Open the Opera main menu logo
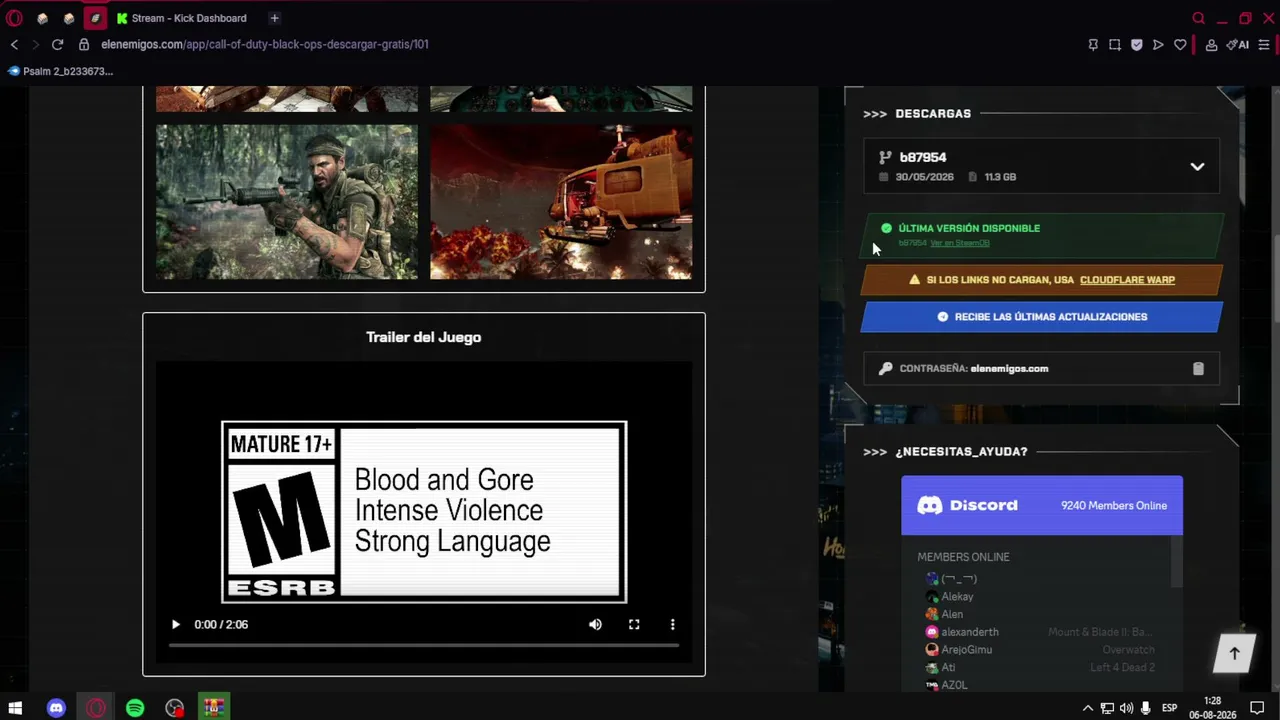 point(15,18)
